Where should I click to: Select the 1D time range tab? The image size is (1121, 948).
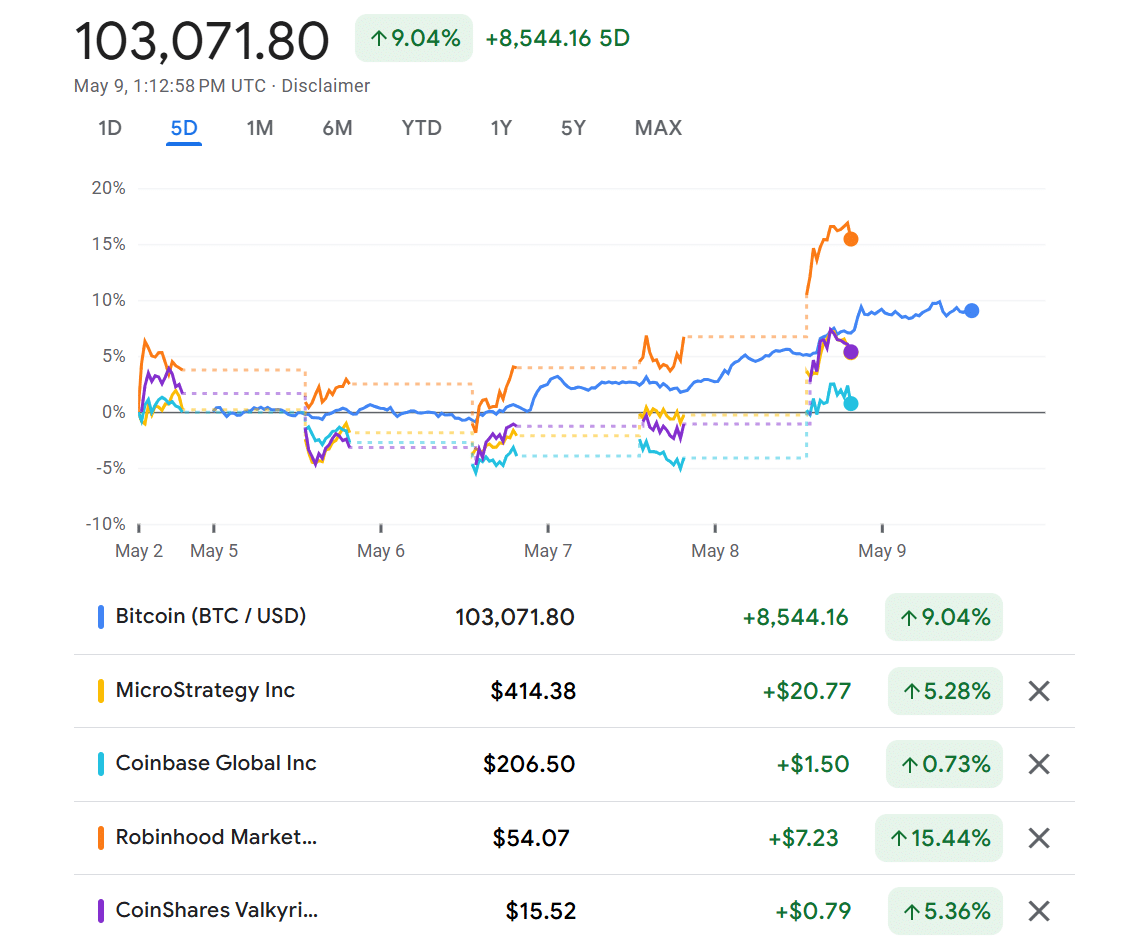click(x=110, y=128)
